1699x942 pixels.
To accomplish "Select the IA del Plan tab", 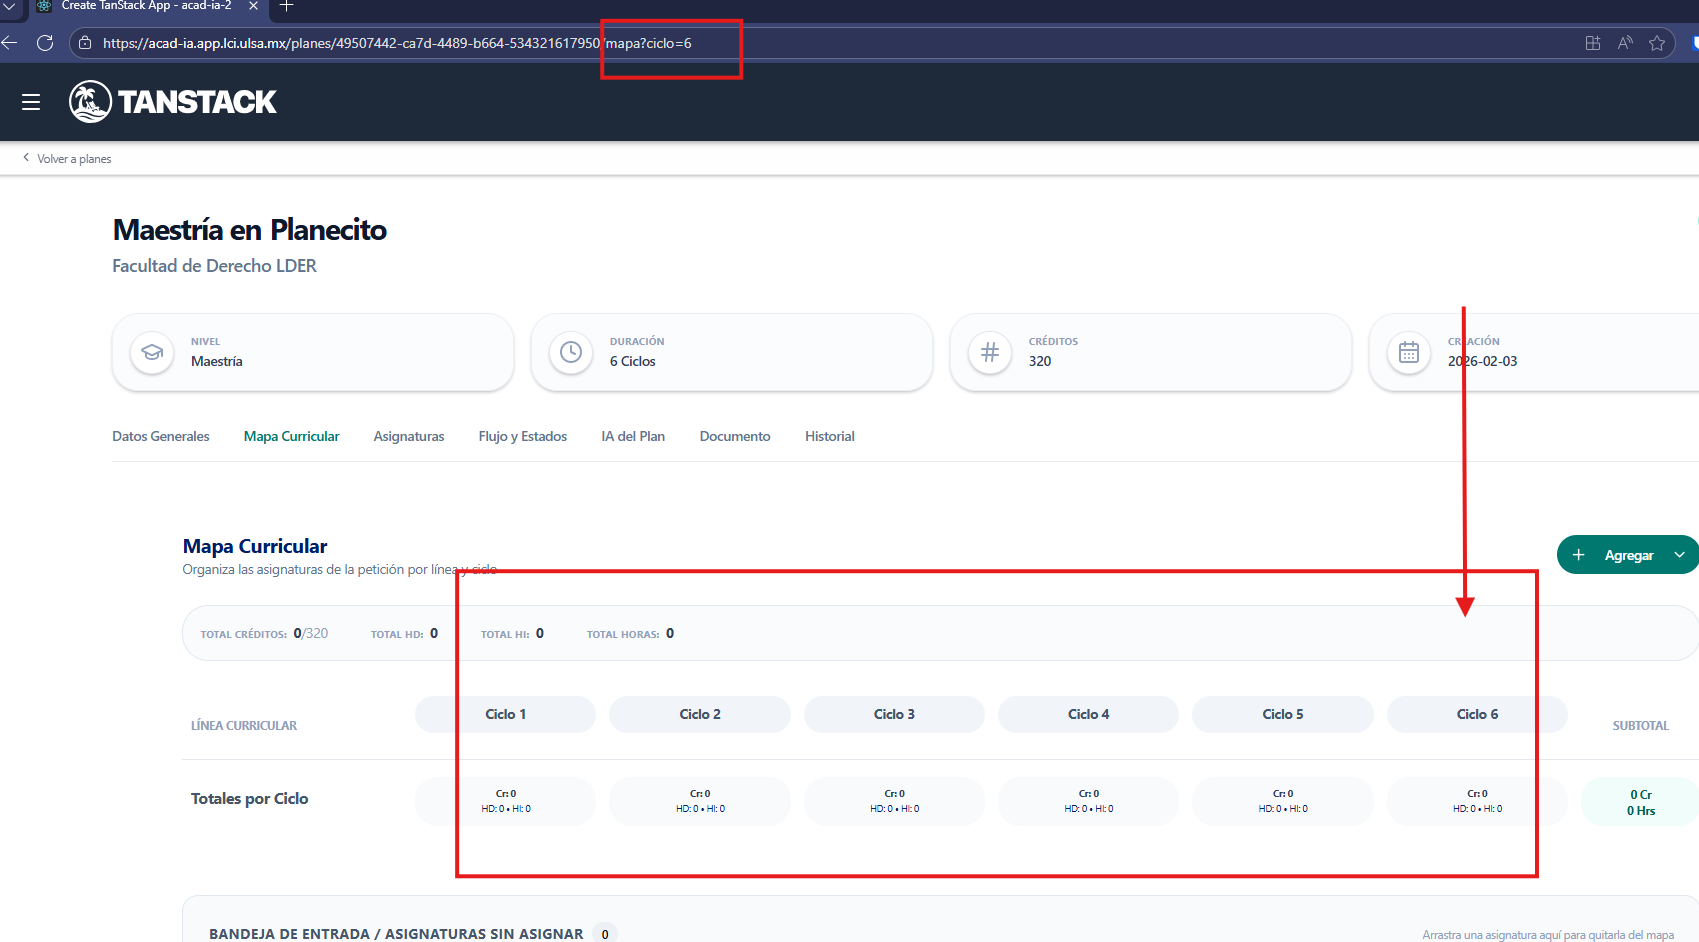I will point(633,436).
